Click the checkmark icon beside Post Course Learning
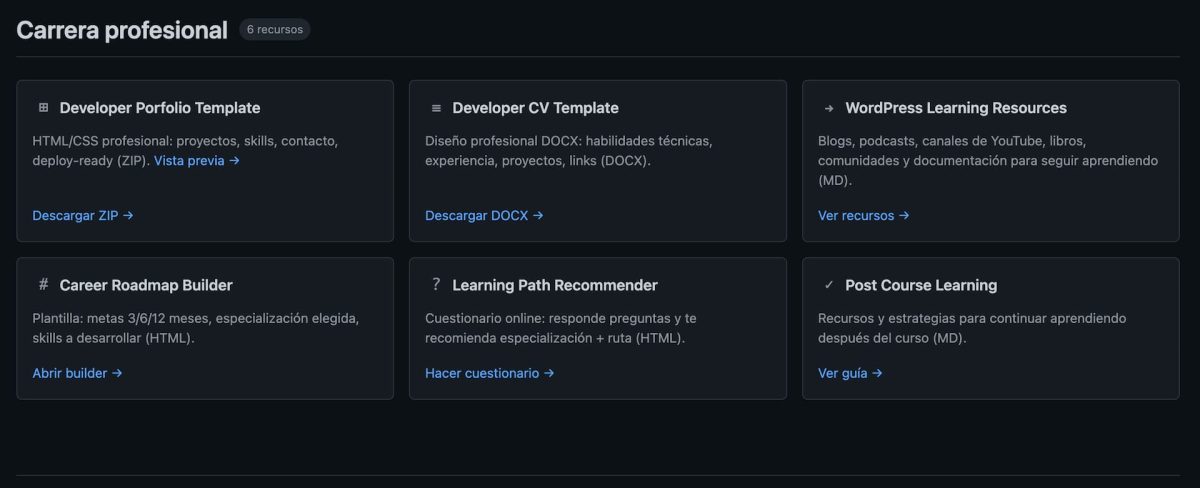1200x488 pixels. tap(828, 285)
